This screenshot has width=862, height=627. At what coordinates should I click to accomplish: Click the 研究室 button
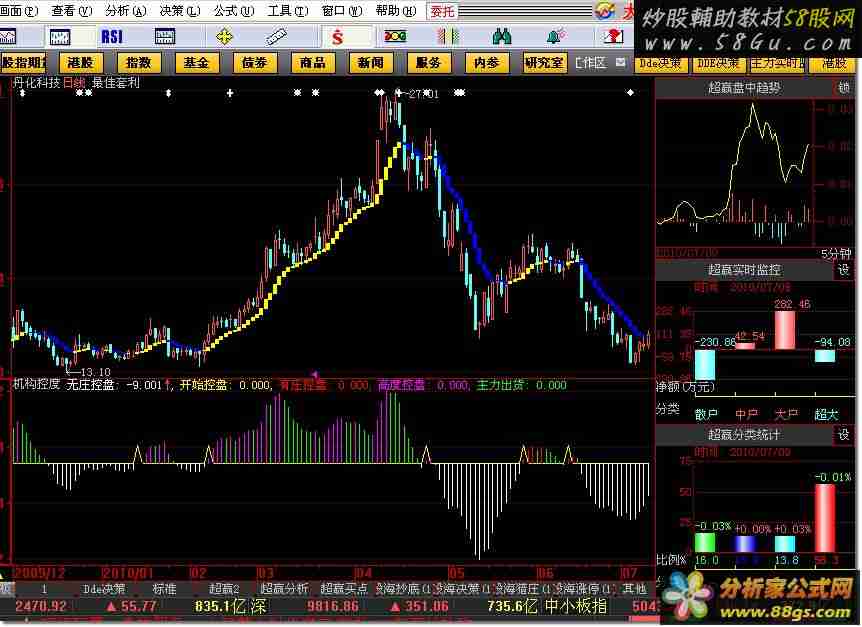click(x=544, y=63)
